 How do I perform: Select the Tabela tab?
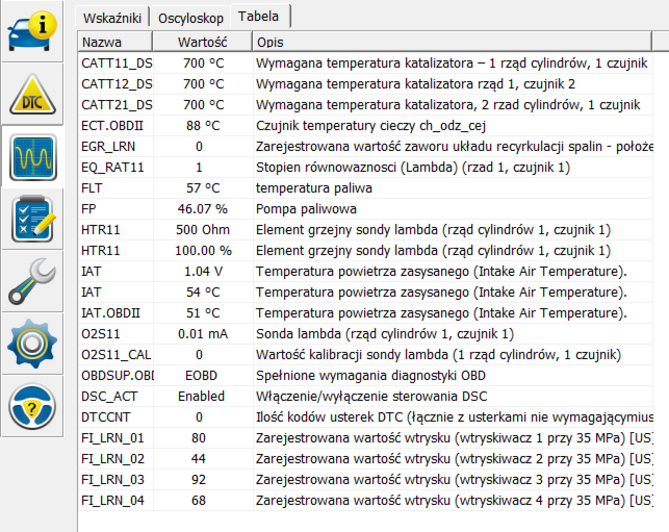(259, 16)
